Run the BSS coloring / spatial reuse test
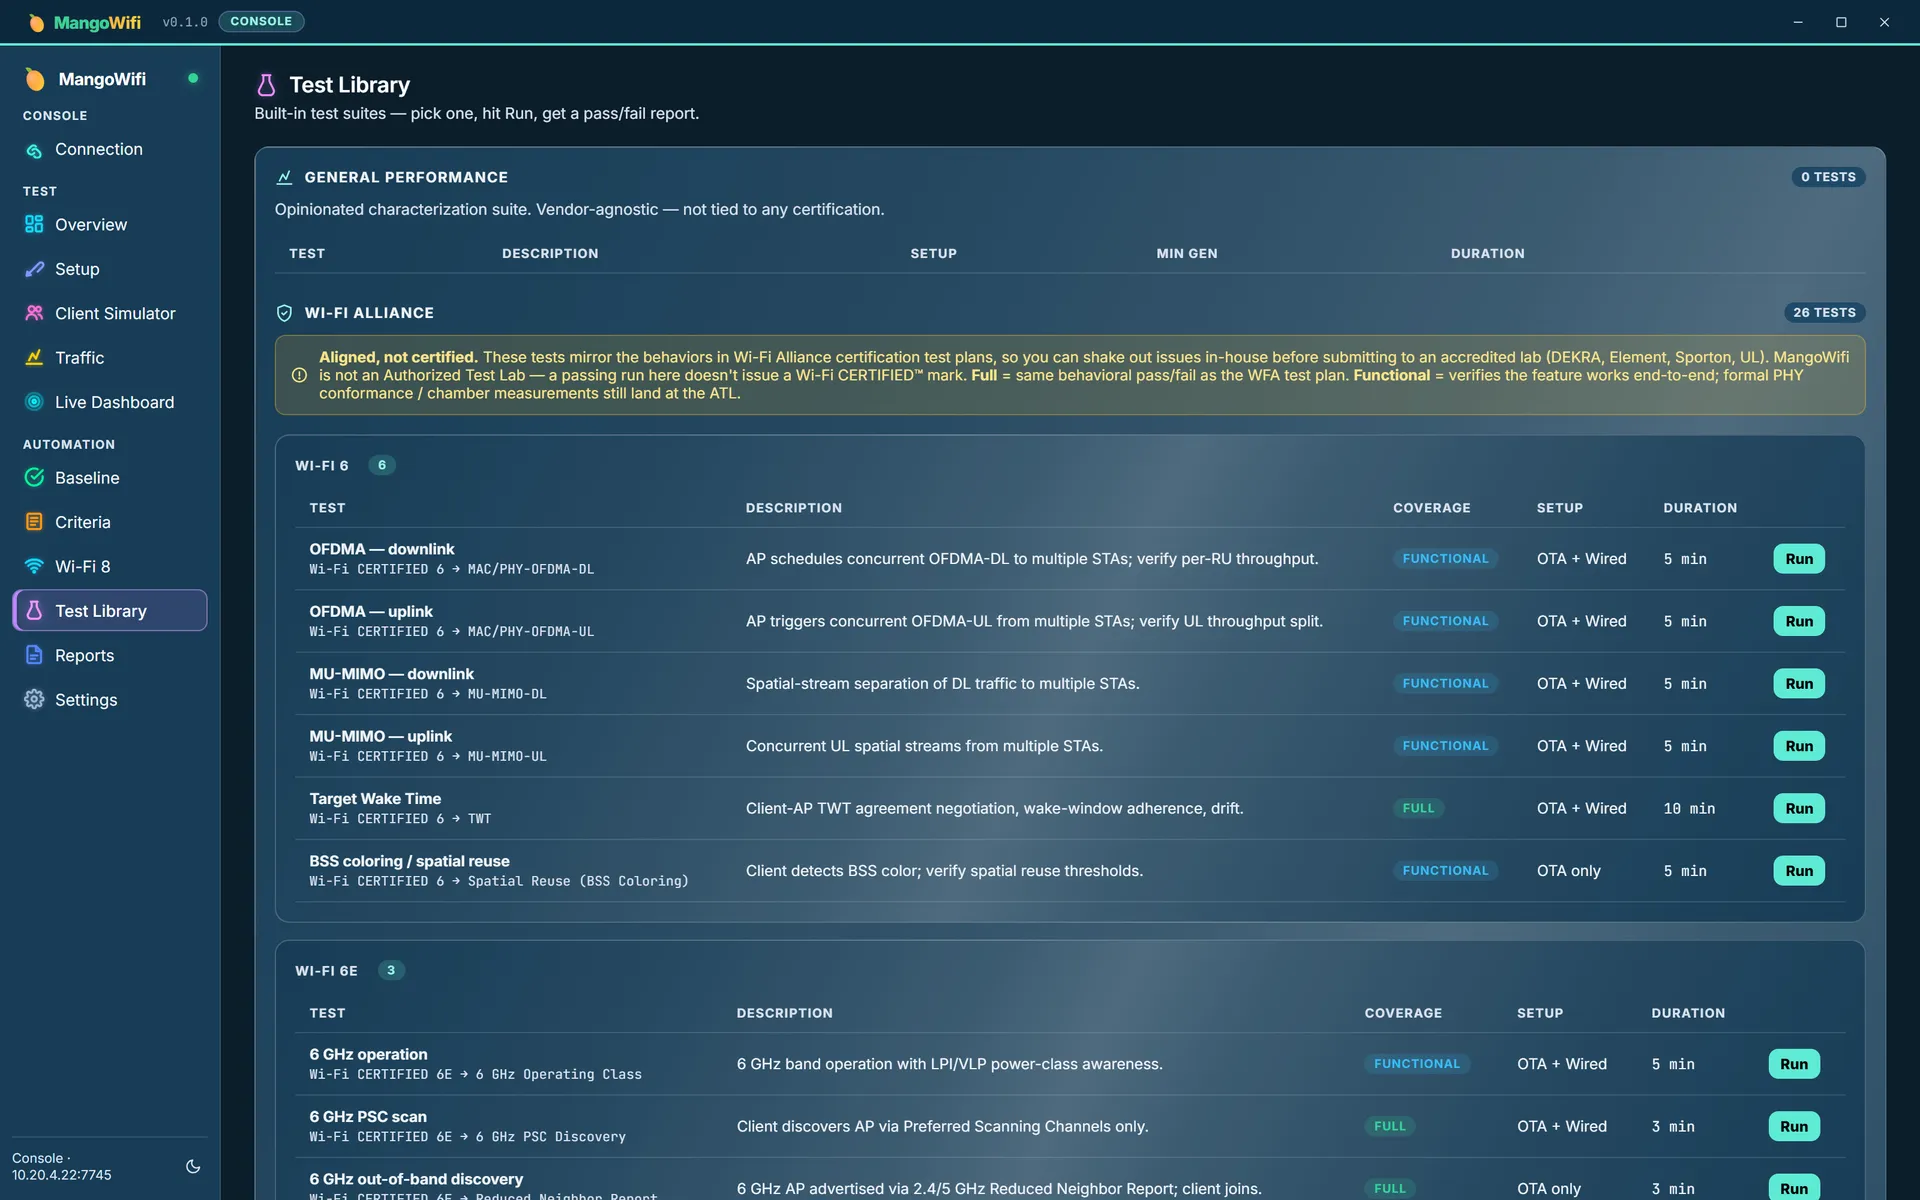This screenshot has width=1920, height=1200. [1799, 871]
